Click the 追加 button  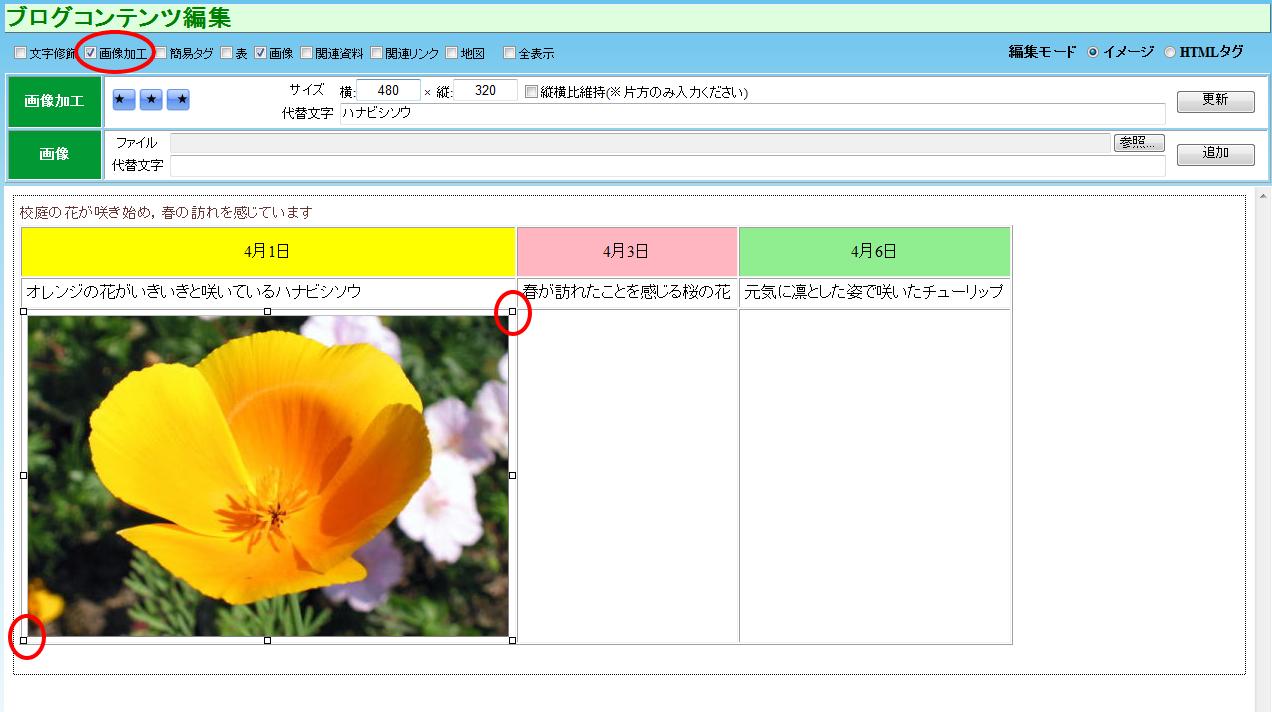pyautogui.click(x=1215, y=154)
